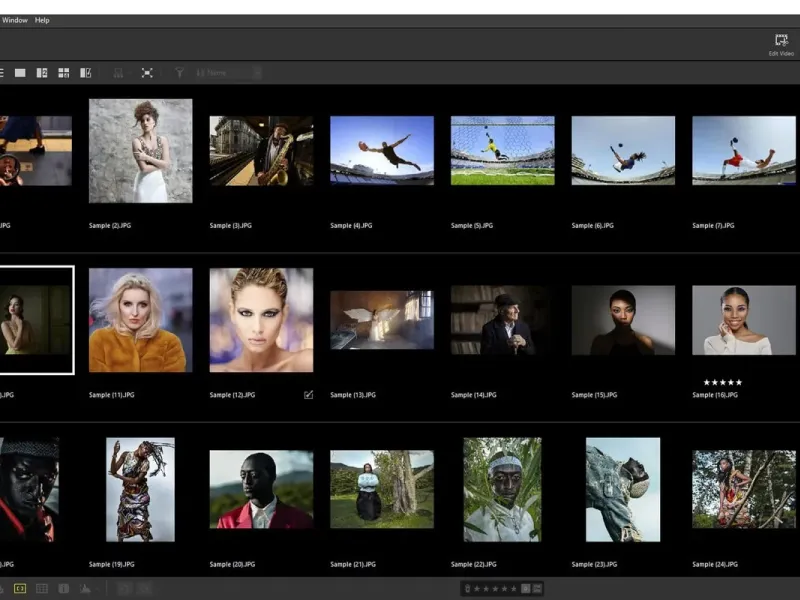Select the saxophone player thumbnail Sample (3)

pos(261,150)
